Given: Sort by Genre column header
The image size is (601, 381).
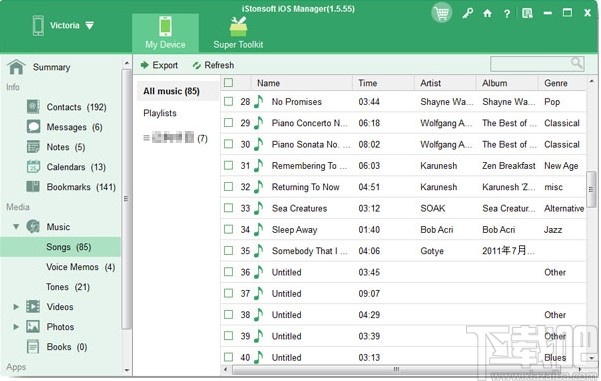Looking at the screenshot, I should [562, 83].
